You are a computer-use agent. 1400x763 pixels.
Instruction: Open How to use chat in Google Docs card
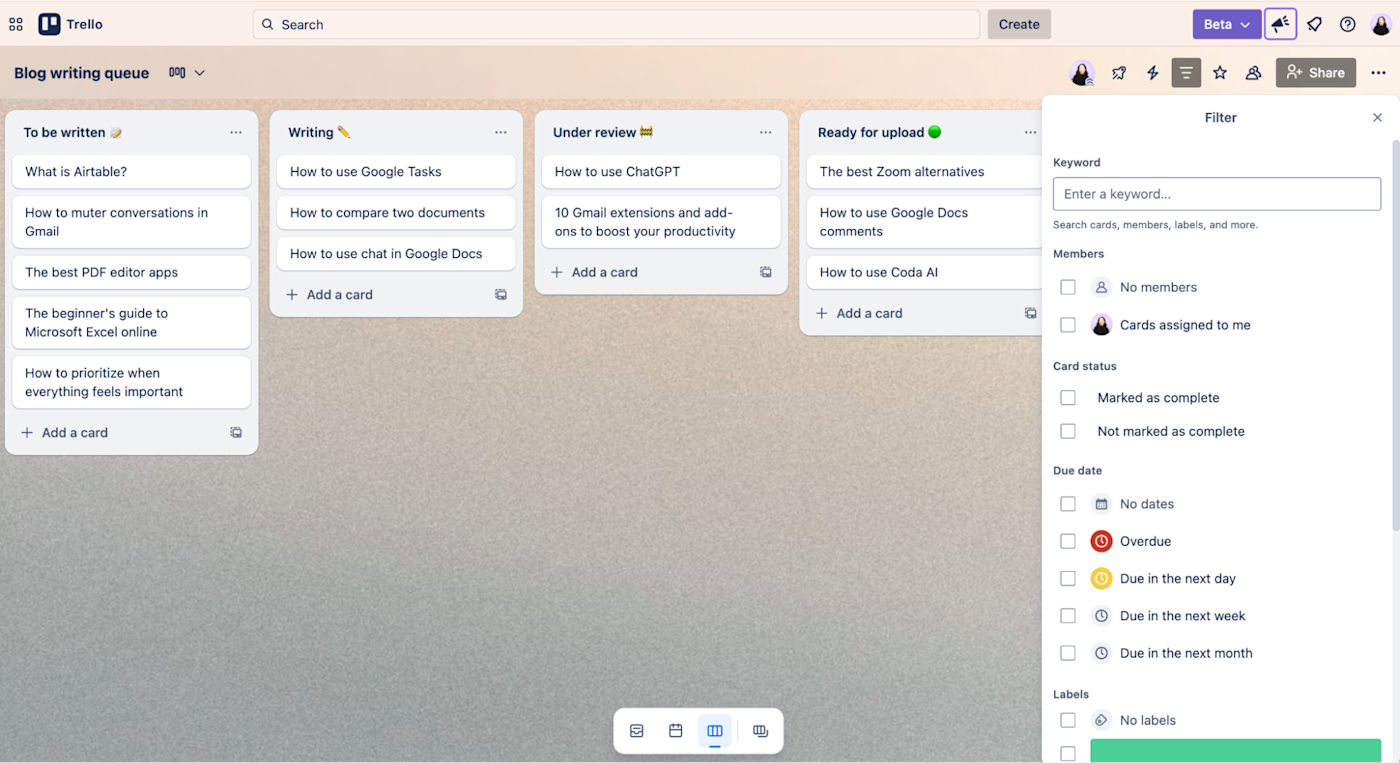click(x=396, y=254)
